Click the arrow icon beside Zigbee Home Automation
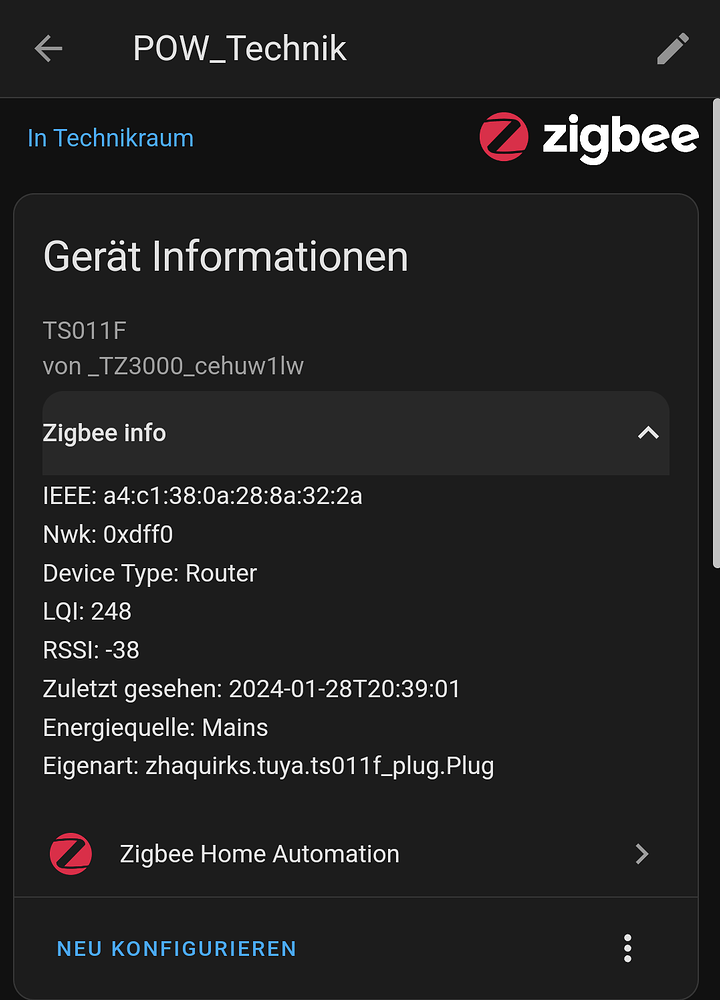Screen dimensions: 720x1000 click(642, 854)
